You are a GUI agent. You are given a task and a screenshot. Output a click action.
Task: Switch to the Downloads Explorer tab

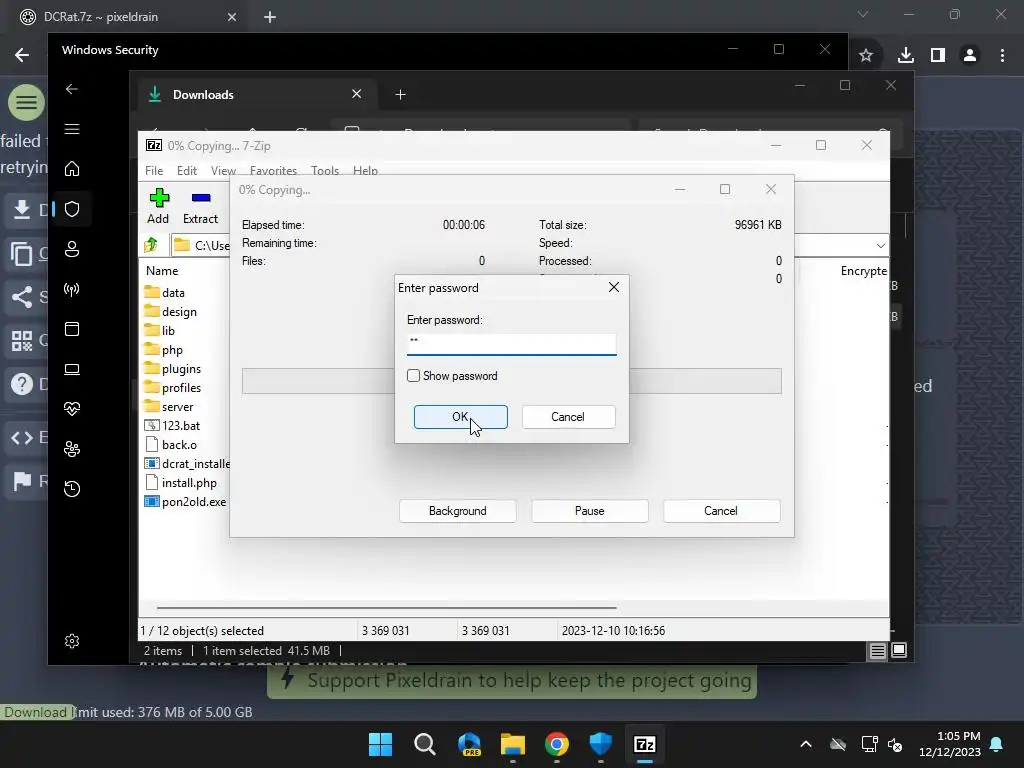(255, 95)
